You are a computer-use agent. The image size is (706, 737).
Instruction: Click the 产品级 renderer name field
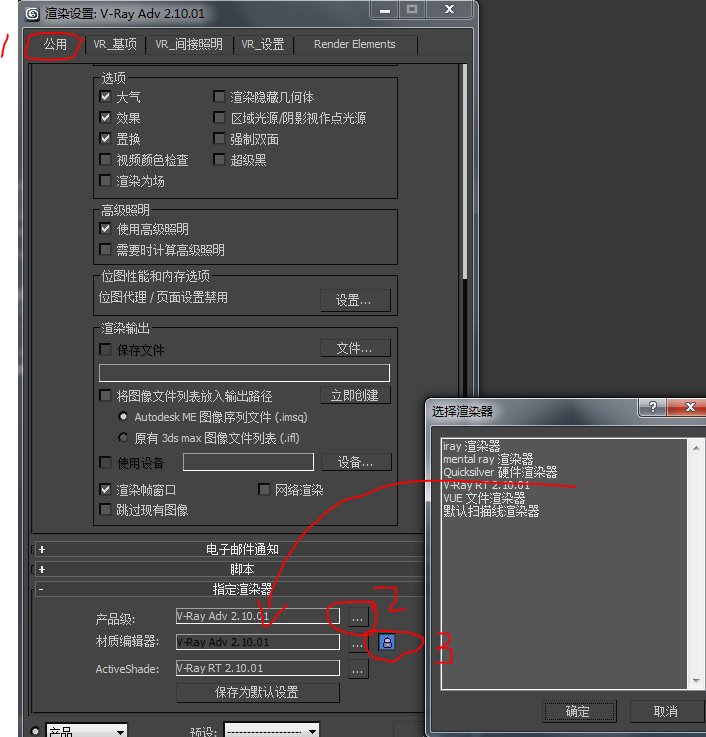coord(258,616)
